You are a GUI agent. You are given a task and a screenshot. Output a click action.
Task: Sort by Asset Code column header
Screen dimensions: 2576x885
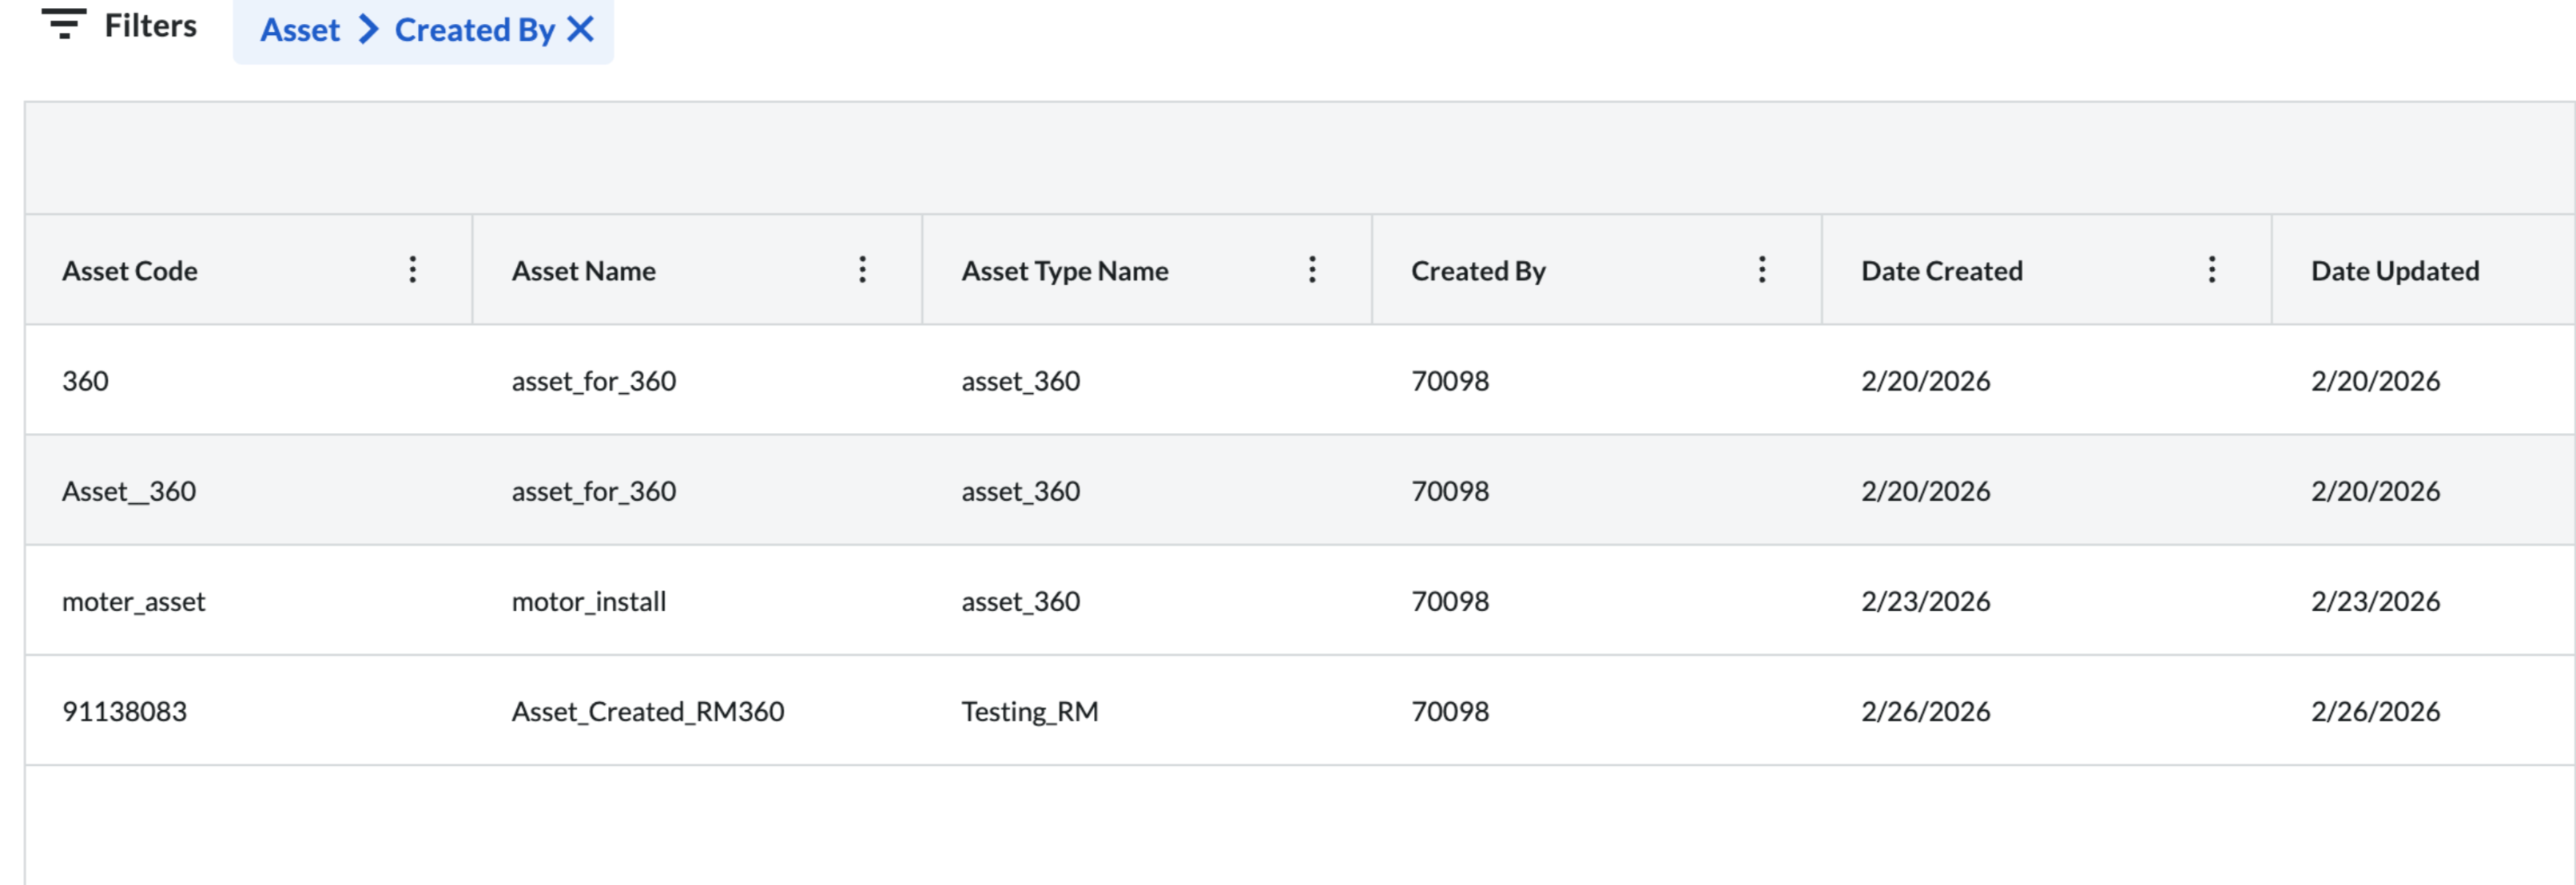click(x=130, y=271)
